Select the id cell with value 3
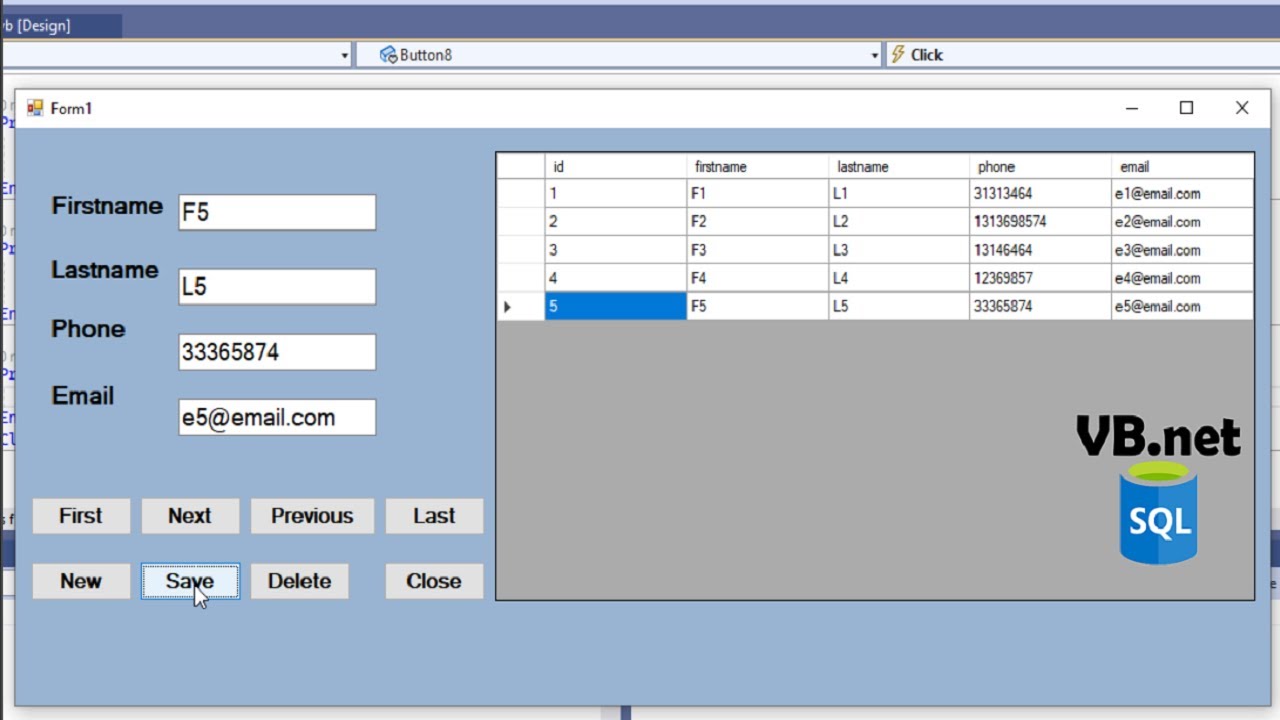 pos(616,250)
